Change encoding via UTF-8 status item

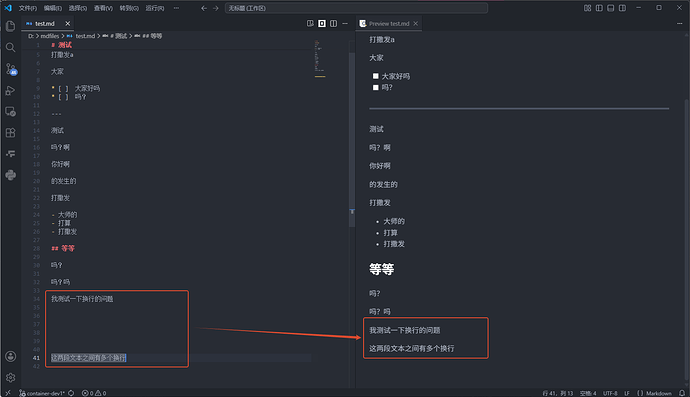point(610,393)
